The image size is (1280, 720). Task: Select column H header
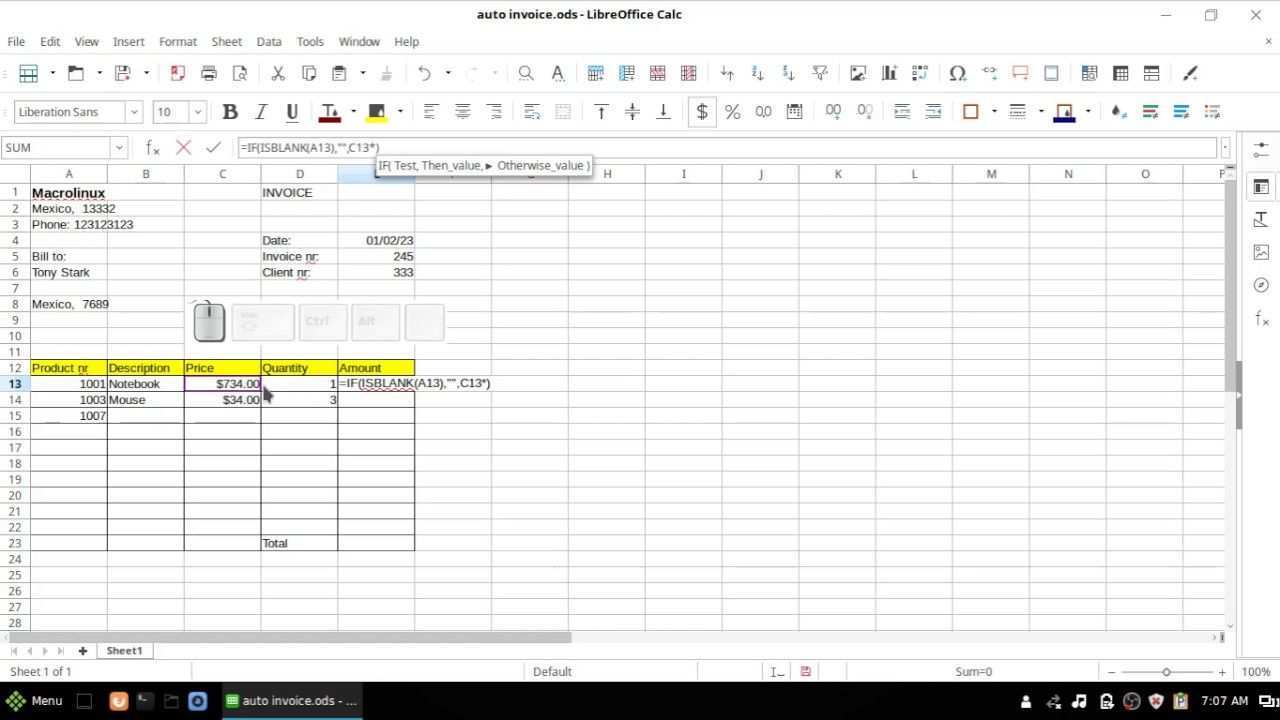(607, 174)
